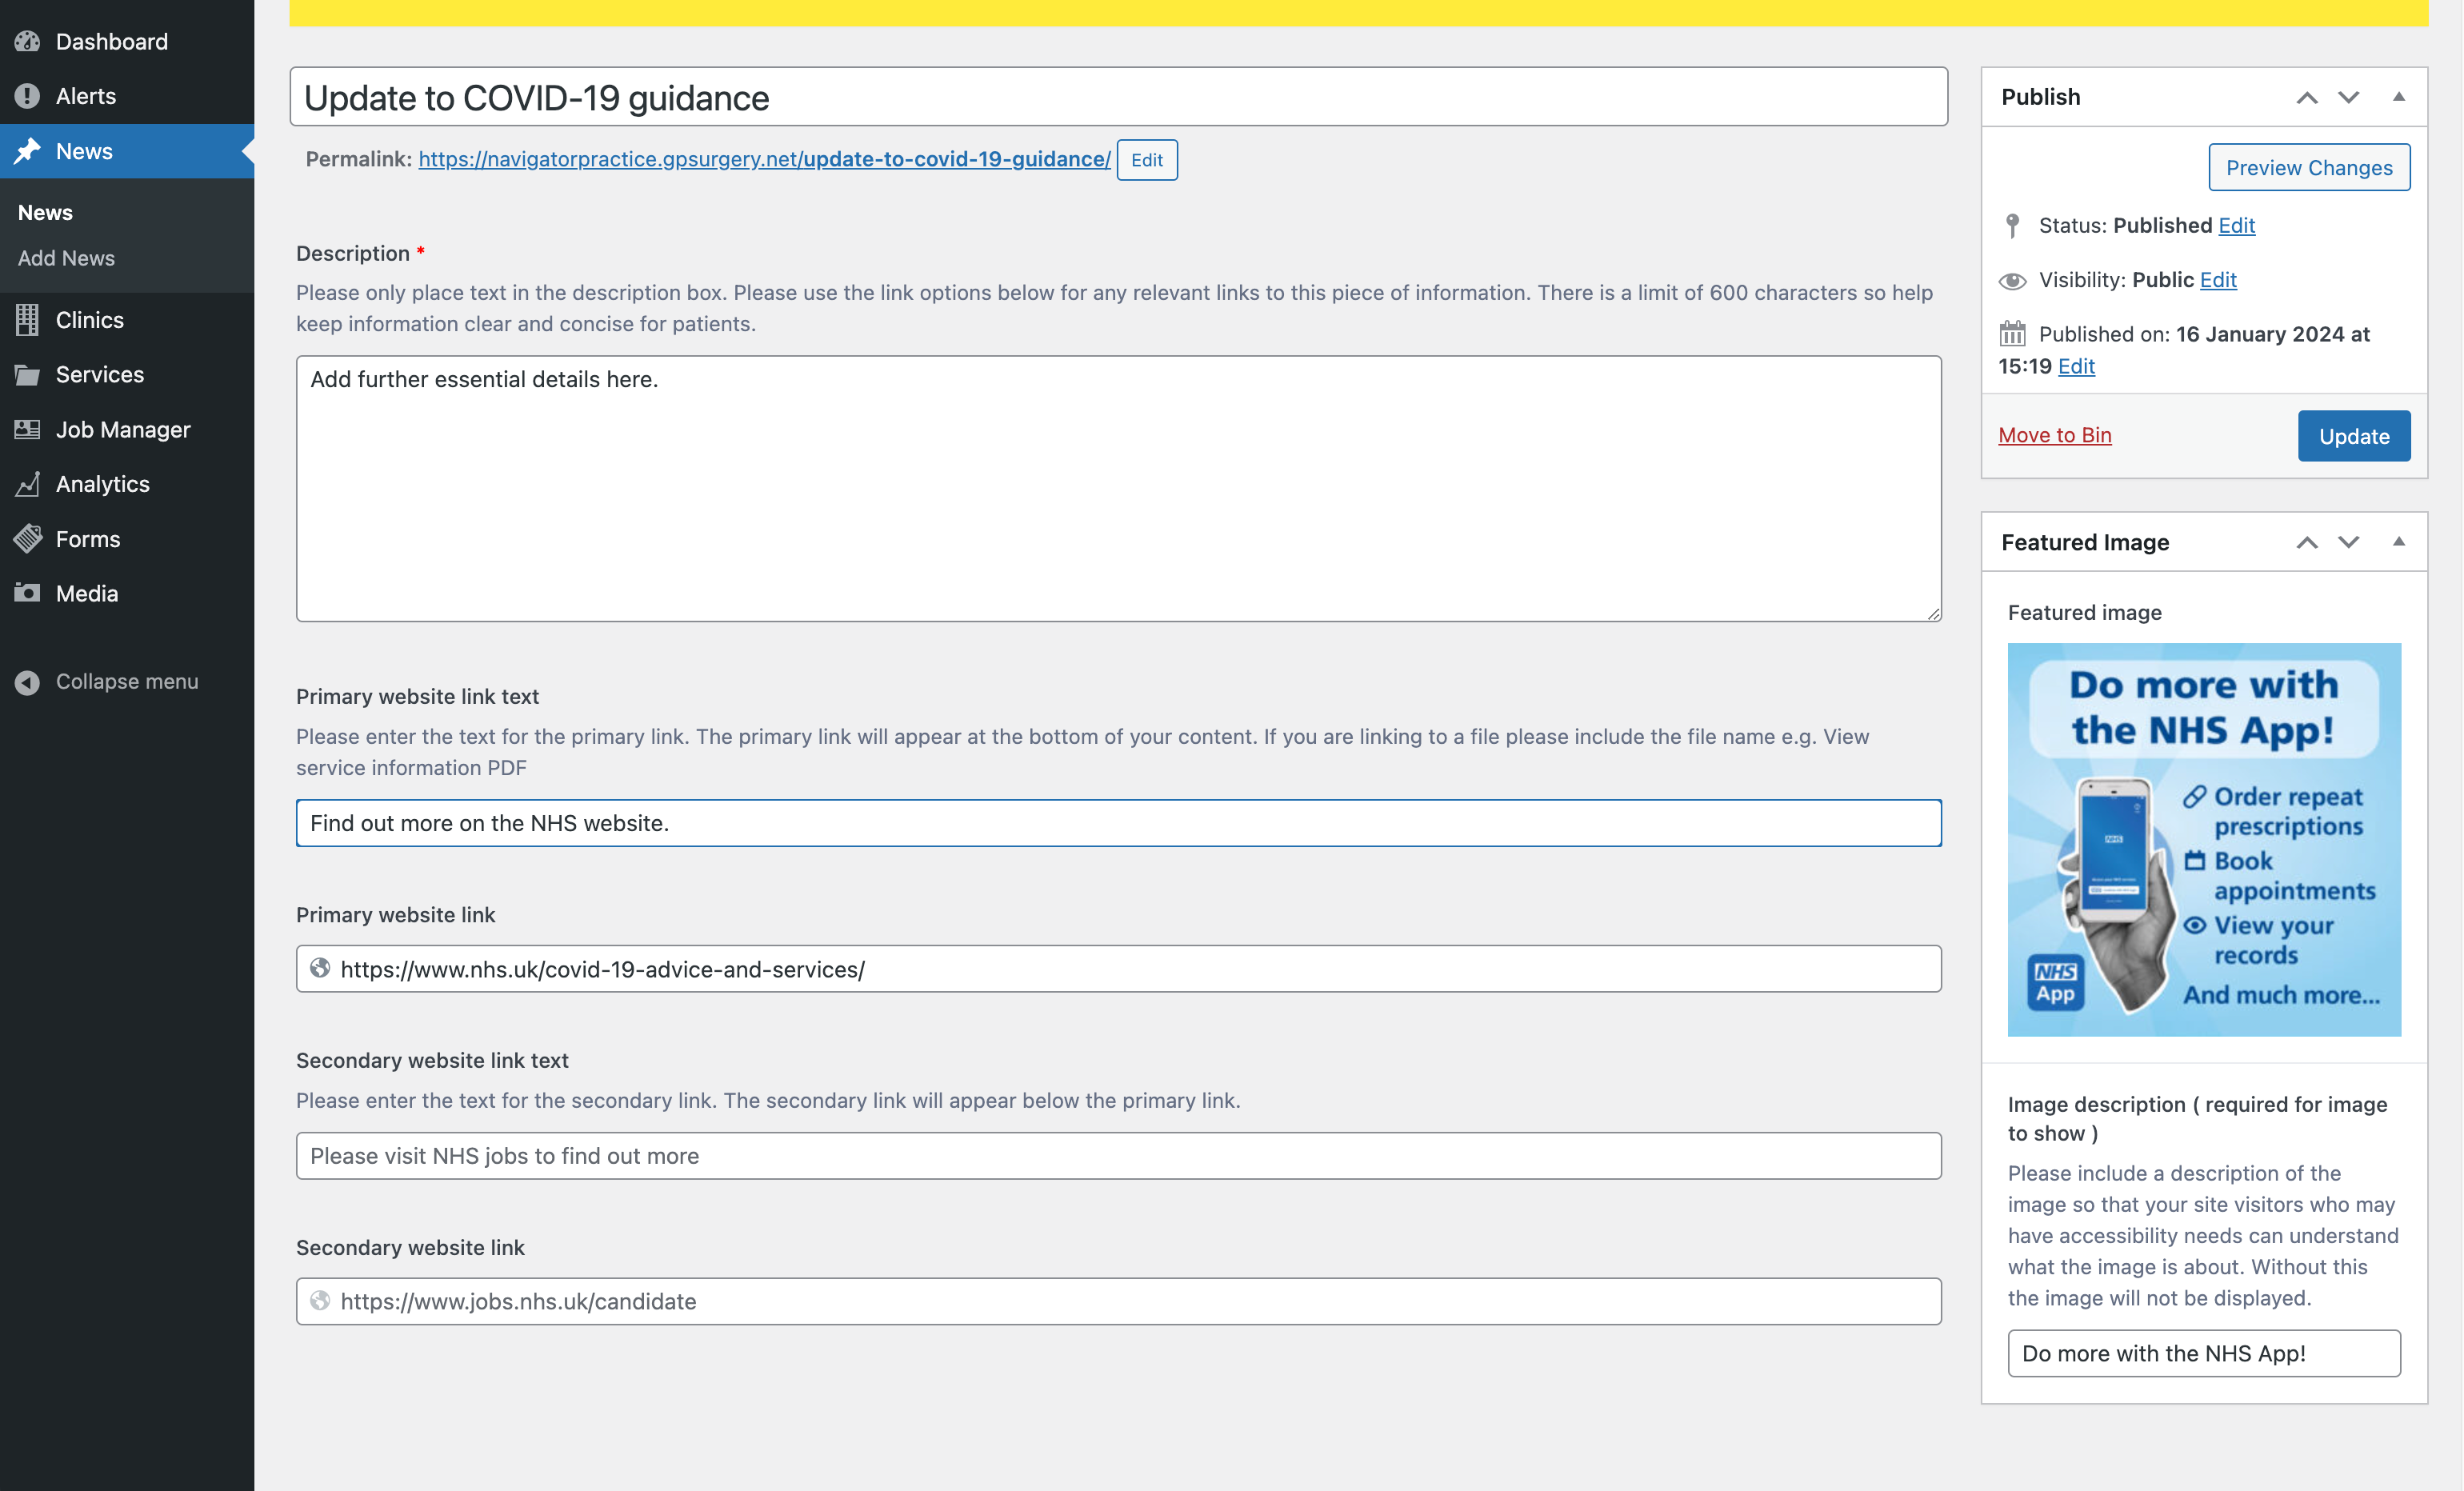The width and height of the screenshot is (2464, 1491).
Task: Open Alerts menu item
Action: pyautogui.click(x=127, y=96)
